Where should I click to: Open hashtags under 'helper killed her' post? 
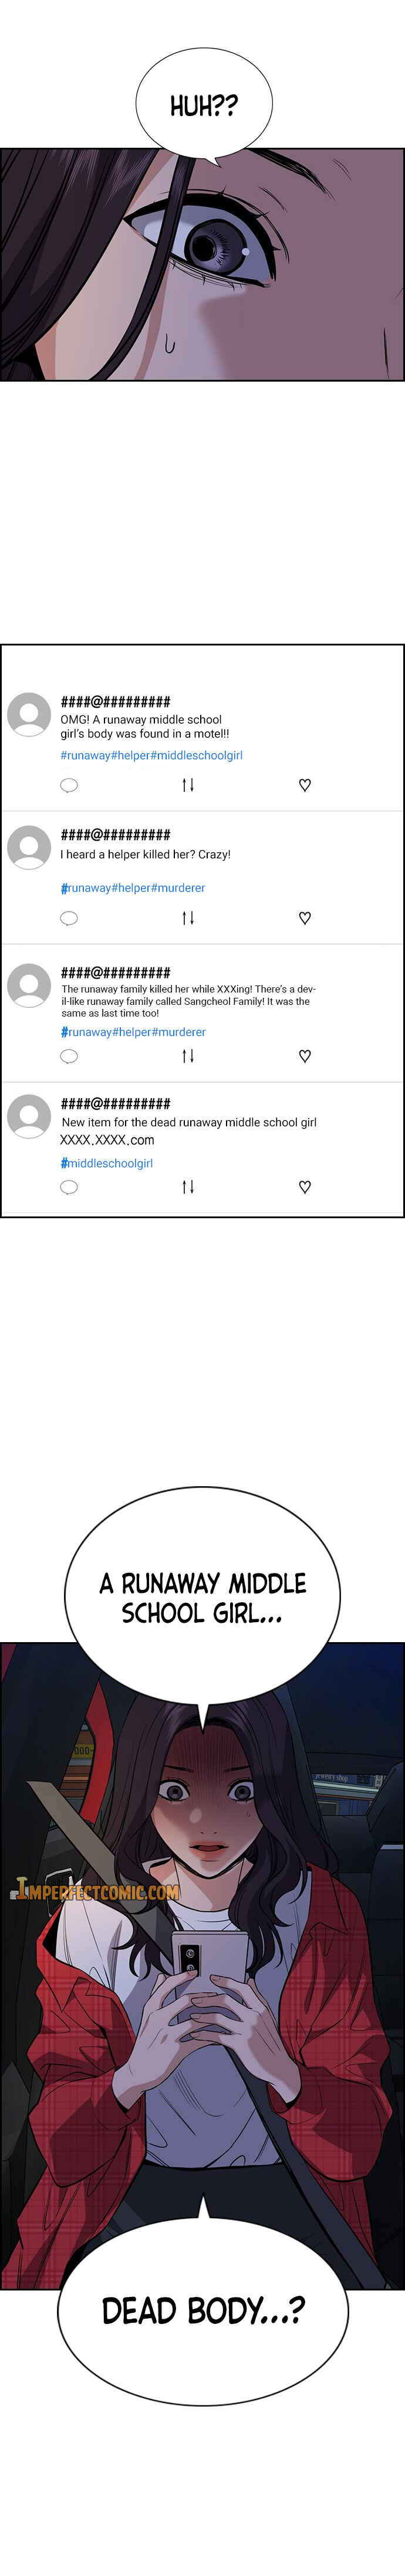133,888
